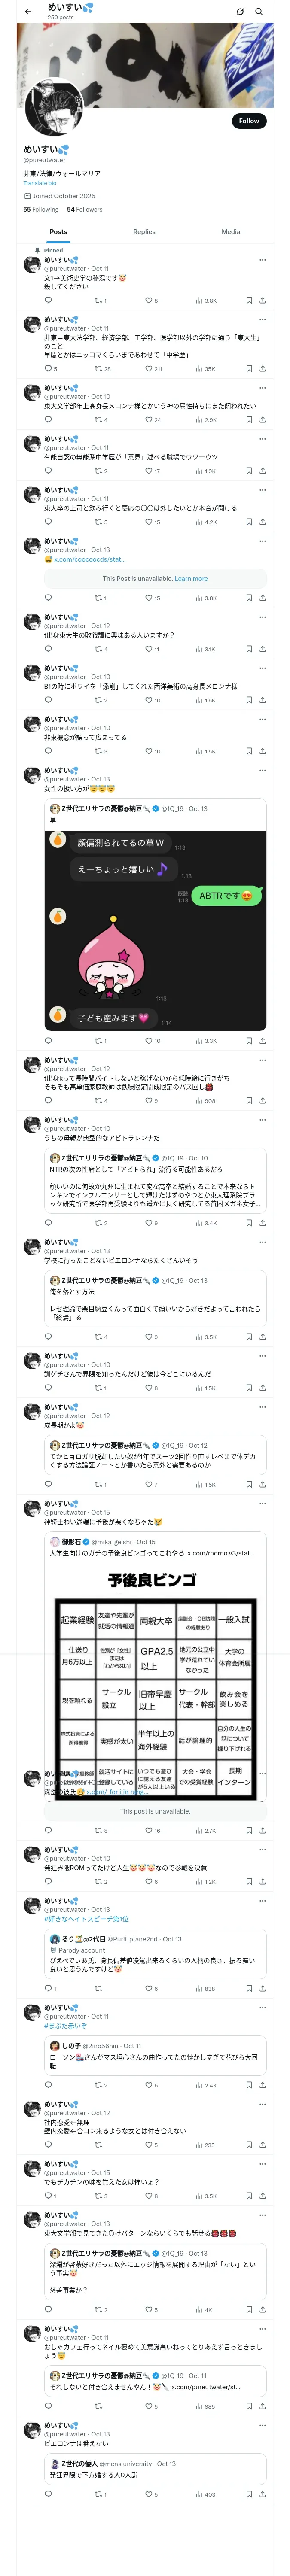Open more menu on the 35K-views post

point(262,320)
